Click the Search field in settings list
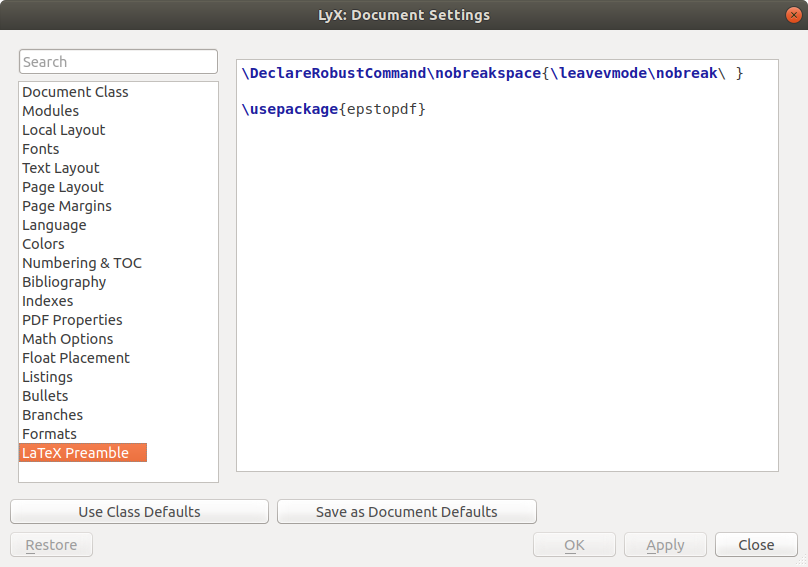808x567 pixels. (x=118, y=62)
